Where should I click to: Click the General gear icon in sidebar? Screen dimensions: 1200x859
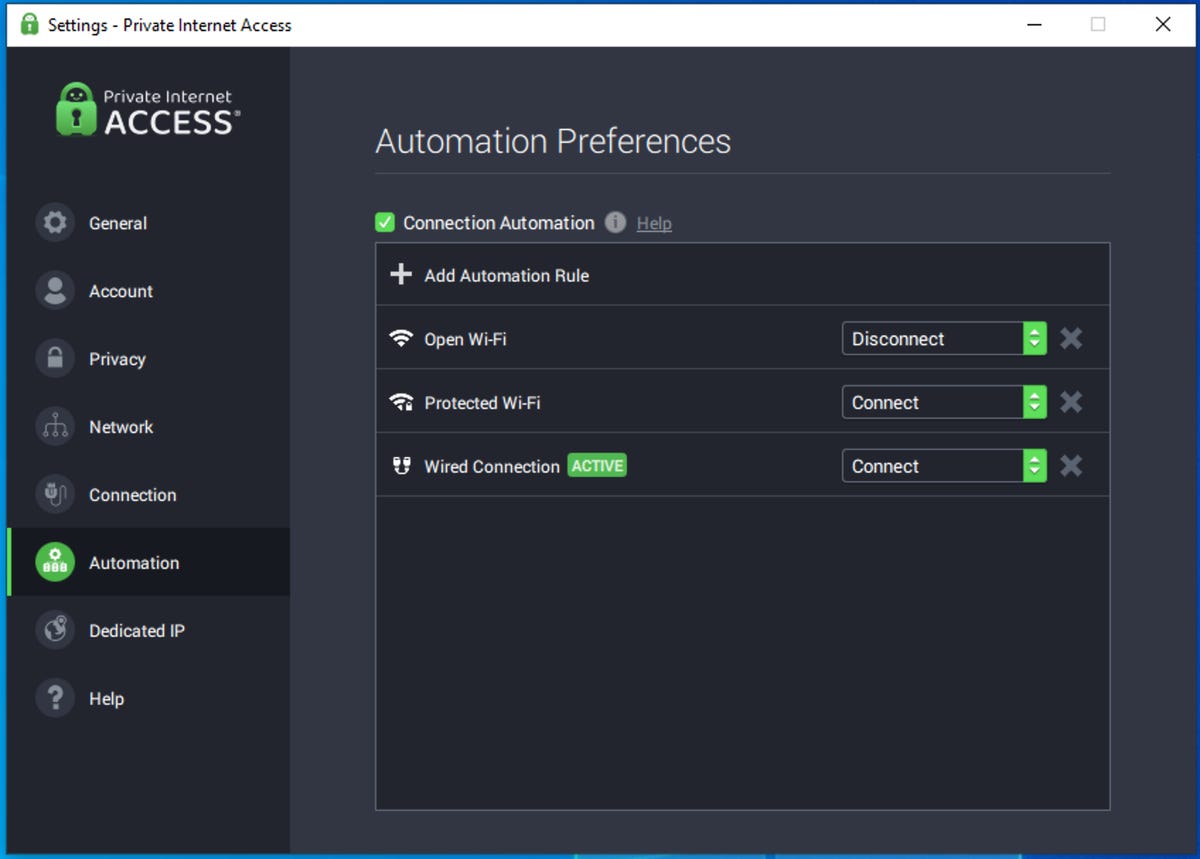click(x=55, y=223)
